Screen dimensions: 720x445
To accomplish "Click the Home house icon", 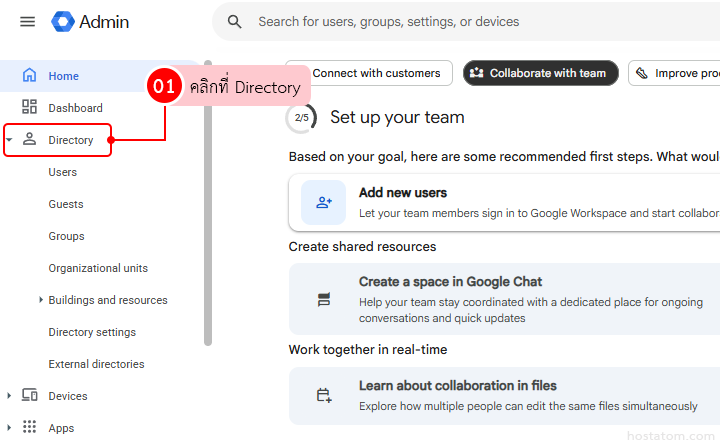I will (29, 75).
